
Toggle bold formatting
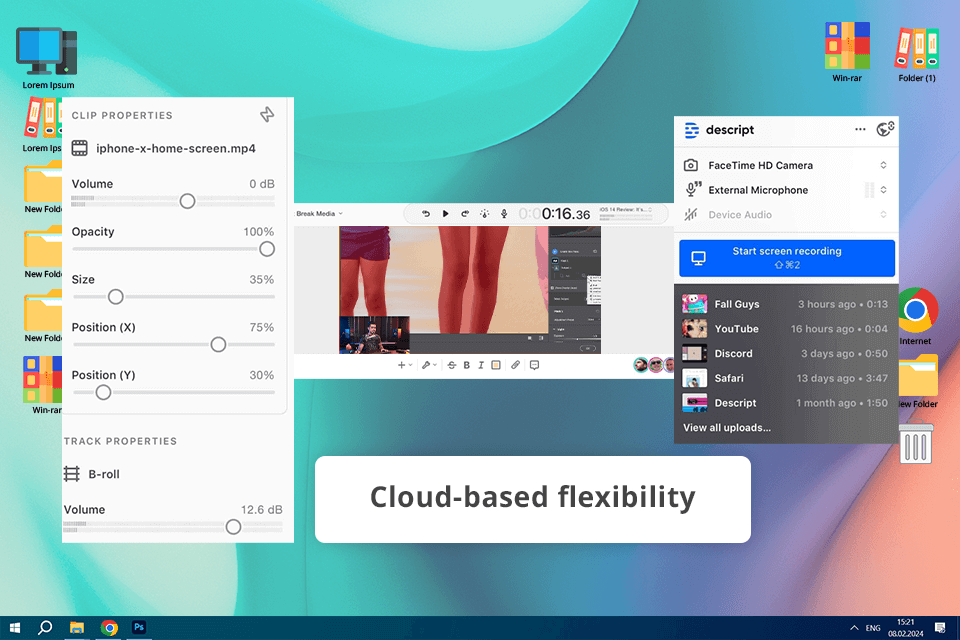pos(467,365)
